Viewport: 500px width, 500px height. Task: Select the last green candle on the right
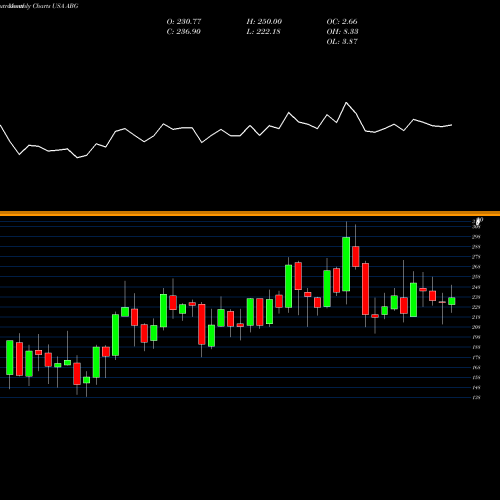click(452, 301)
